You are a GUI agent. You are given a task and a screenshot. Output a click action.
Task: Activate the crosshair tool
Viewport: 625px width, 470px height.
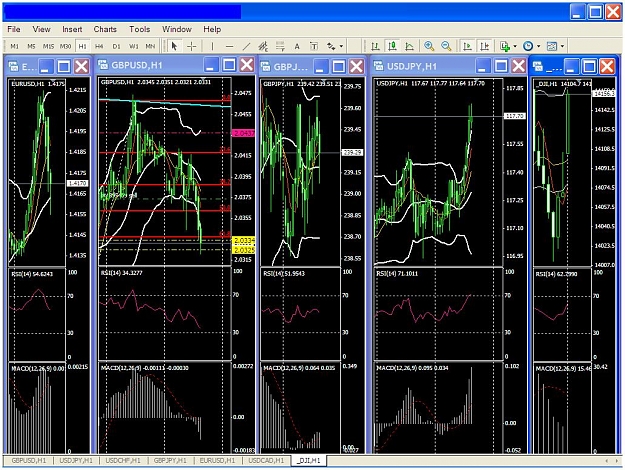[x=192, y=46]
